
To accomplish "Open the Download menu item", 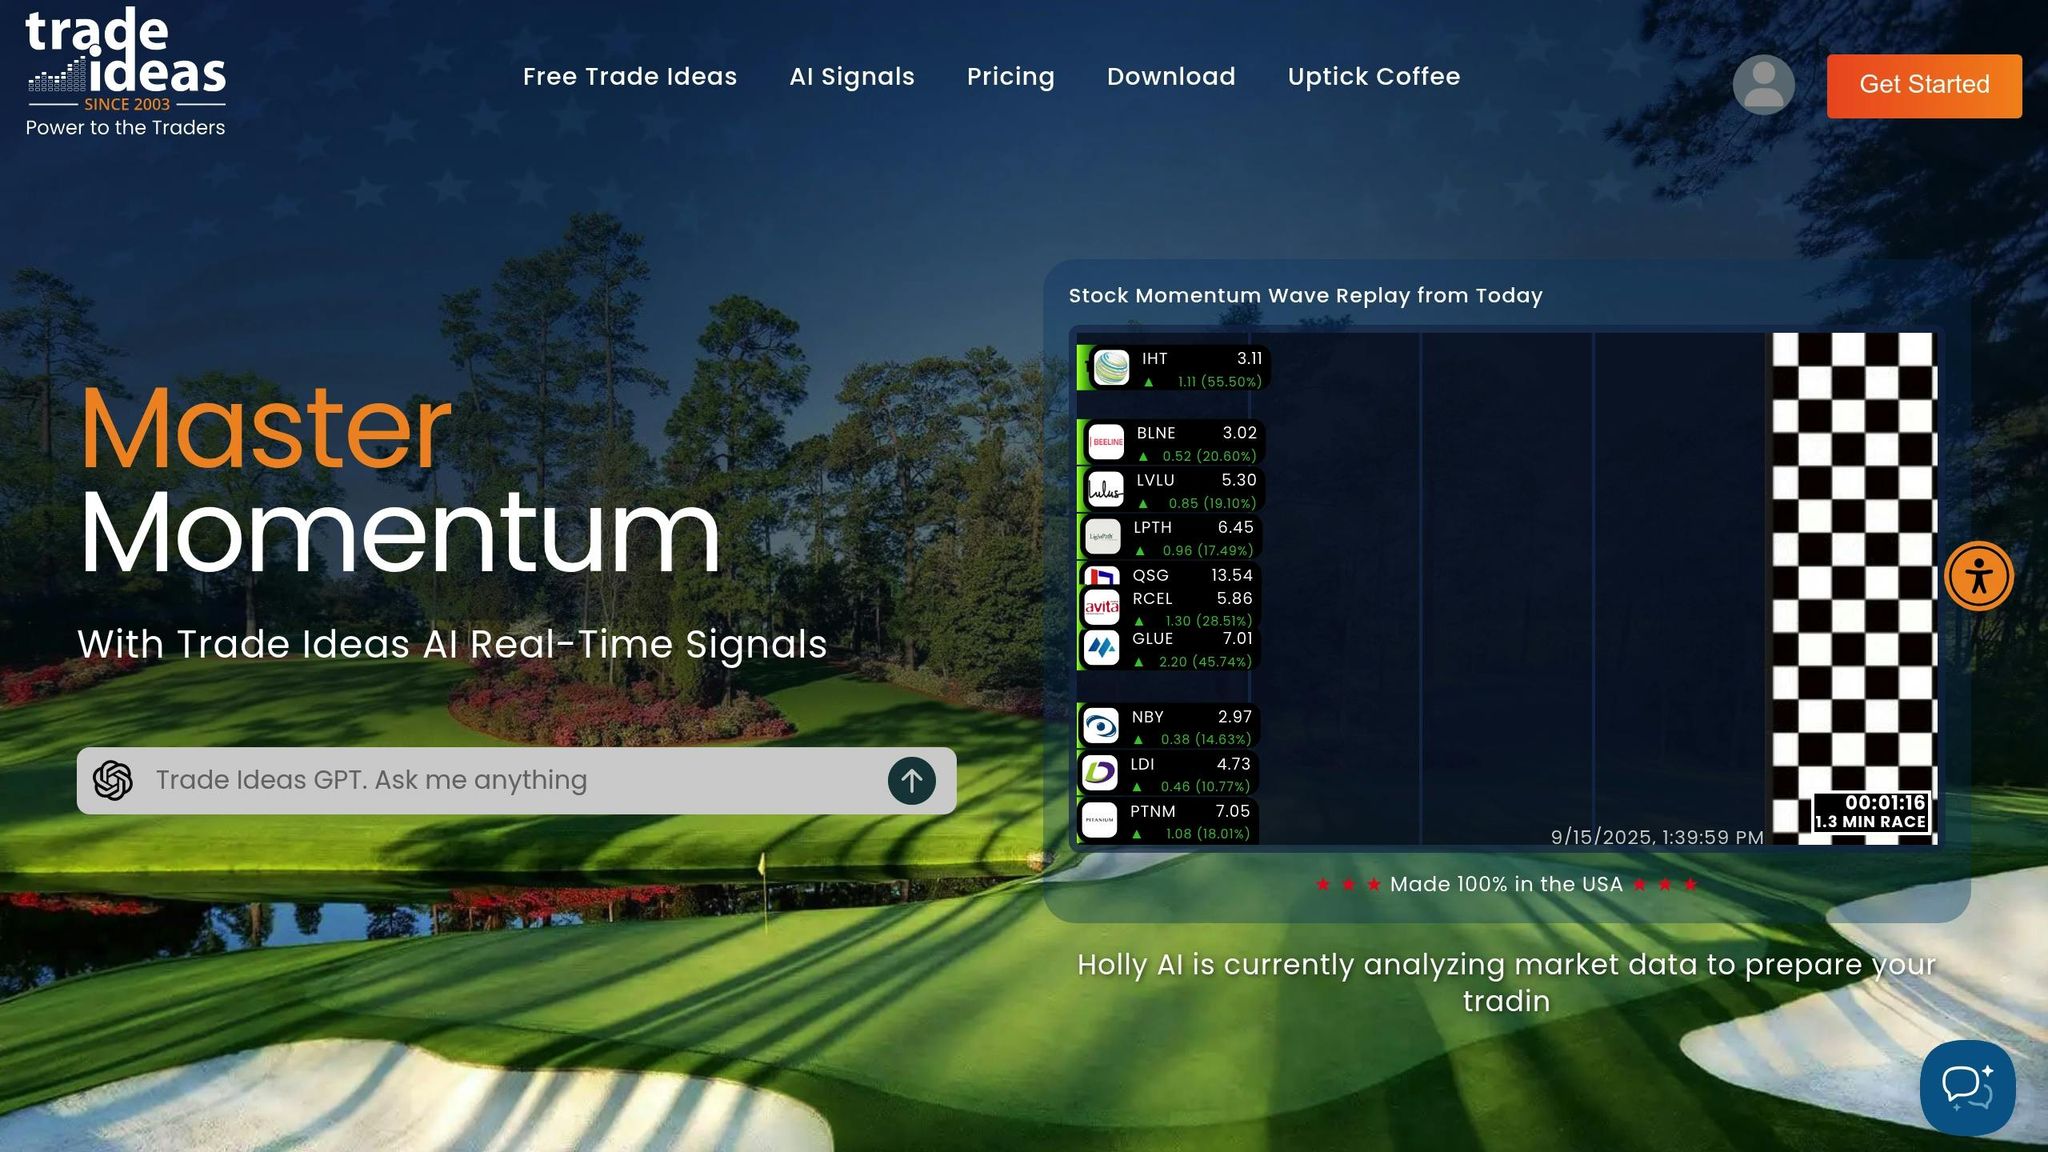I will click(1171, 77).
